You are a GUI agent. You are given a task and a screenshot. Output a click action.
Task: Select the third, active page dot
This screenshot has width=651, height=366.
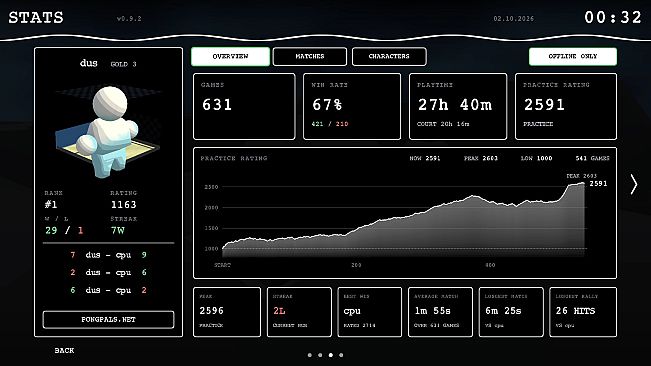330,355
